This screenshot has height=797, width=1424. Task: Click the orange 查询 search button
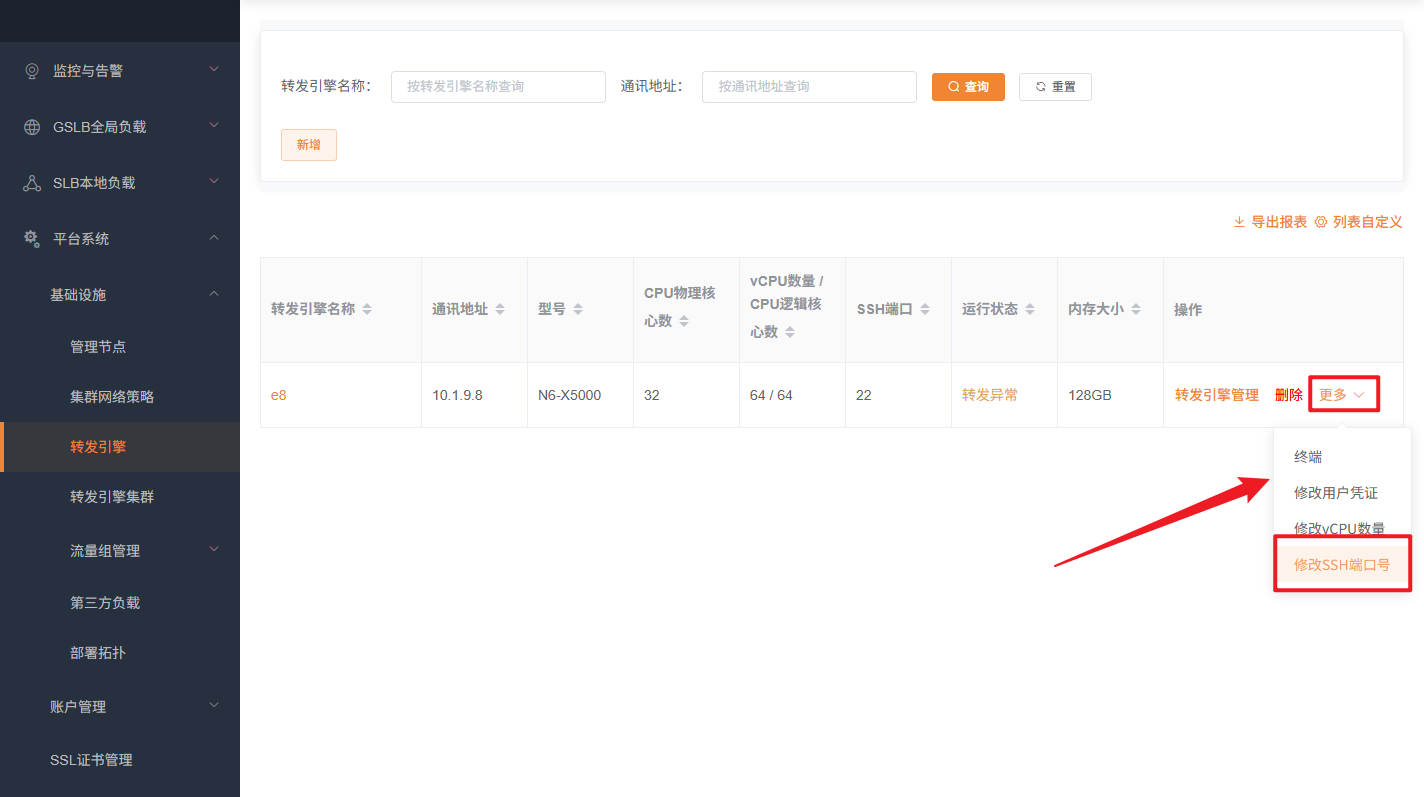tap(968, 87)
